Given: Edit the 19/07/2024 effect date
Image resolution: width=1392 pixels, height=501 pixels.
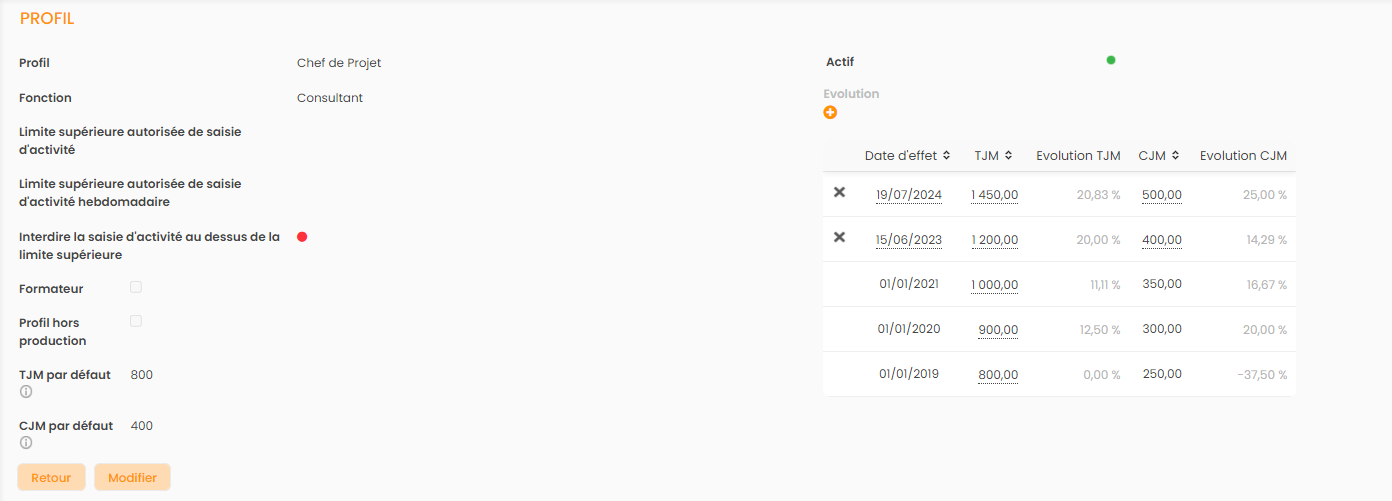Looking at the screenshot, I should pos(908,195).
